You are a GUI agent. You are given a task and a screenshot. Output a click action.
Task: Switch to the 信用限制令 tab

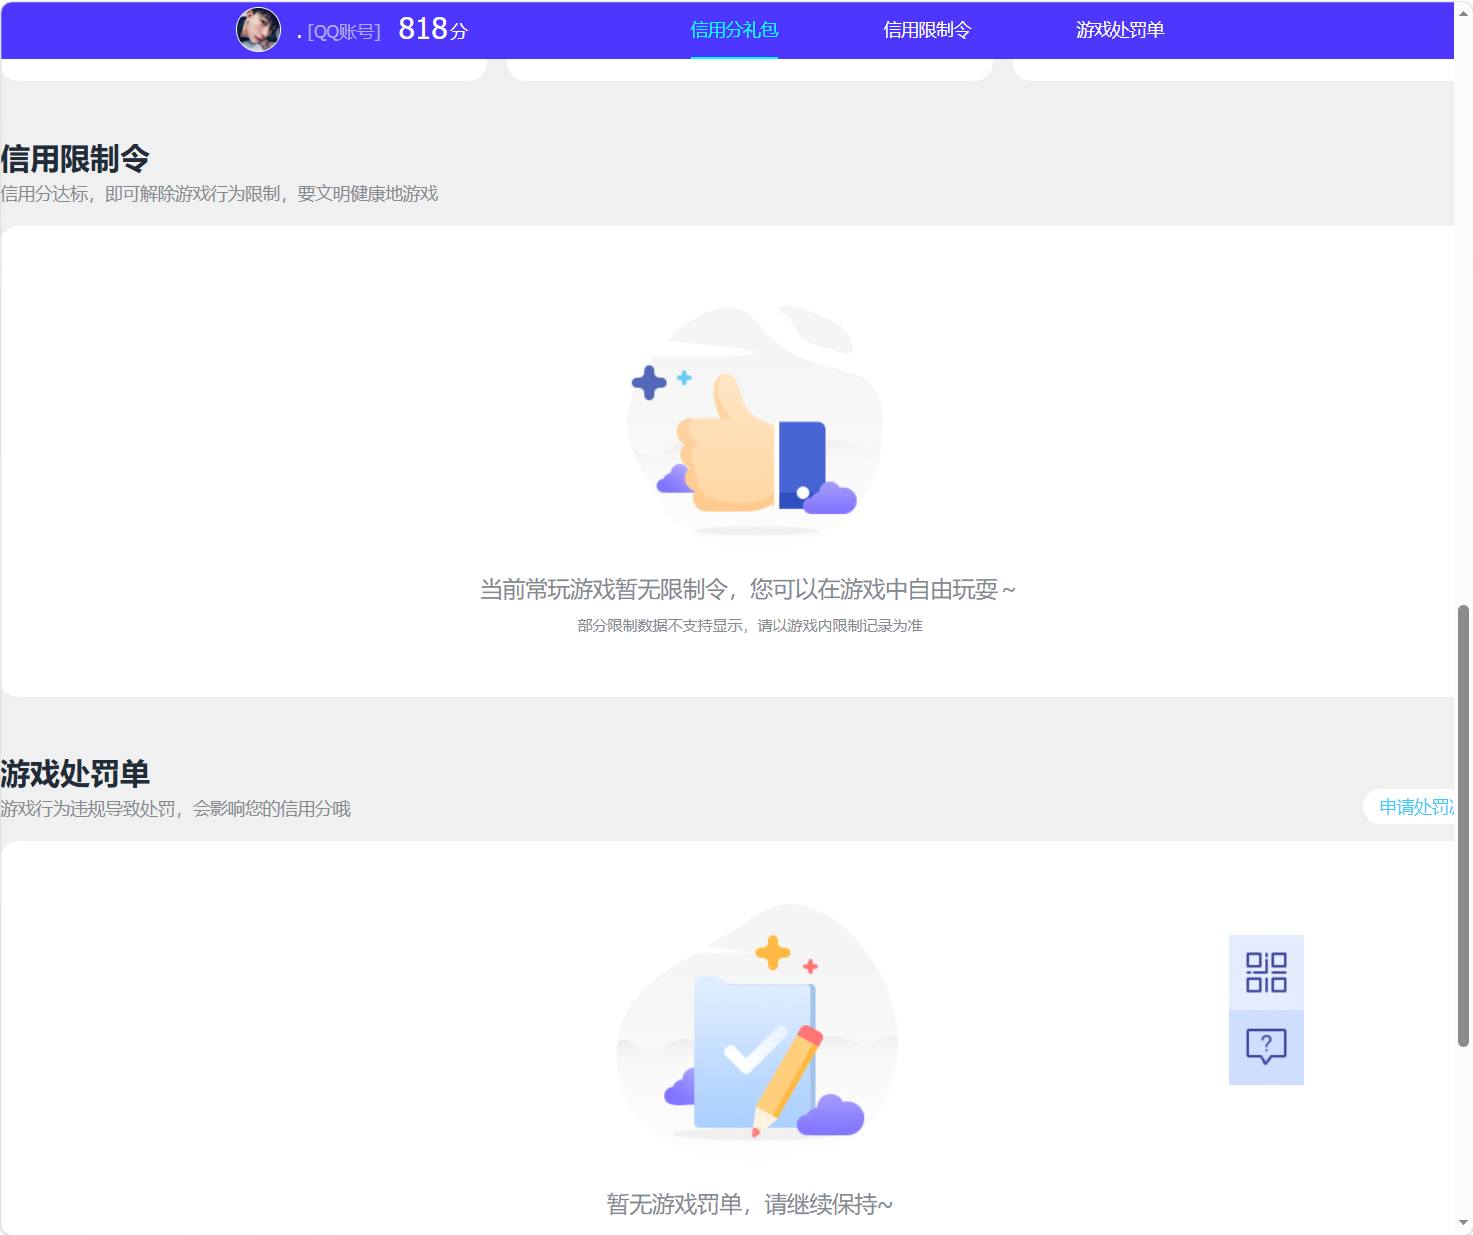927,30
